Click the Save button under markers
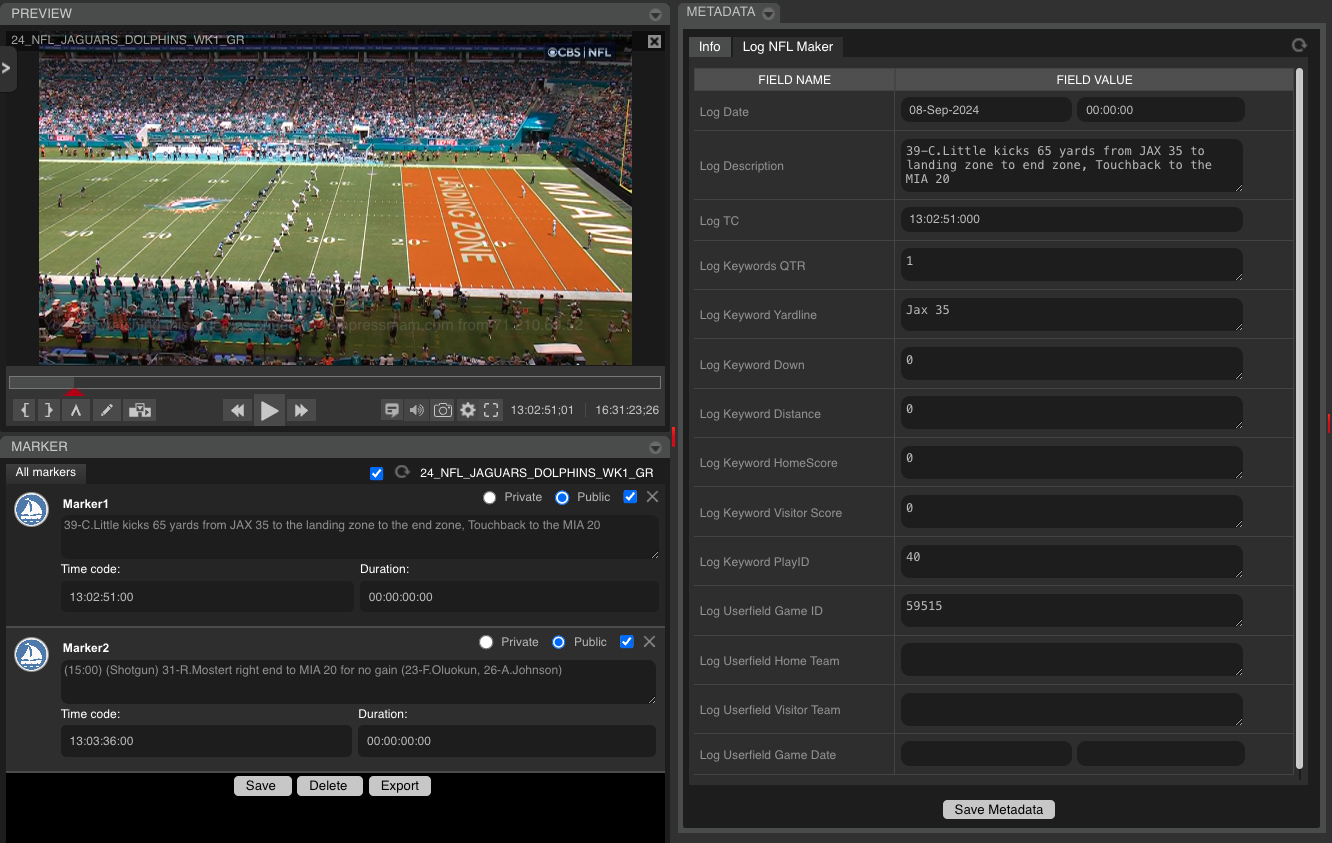 click(261, 786)
